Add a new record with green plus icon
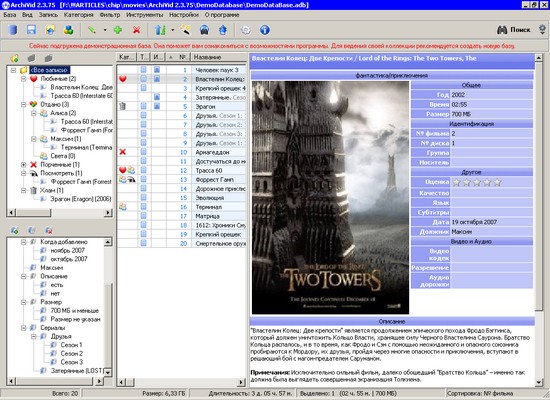550x400 pixels. [x=118, y=30]
